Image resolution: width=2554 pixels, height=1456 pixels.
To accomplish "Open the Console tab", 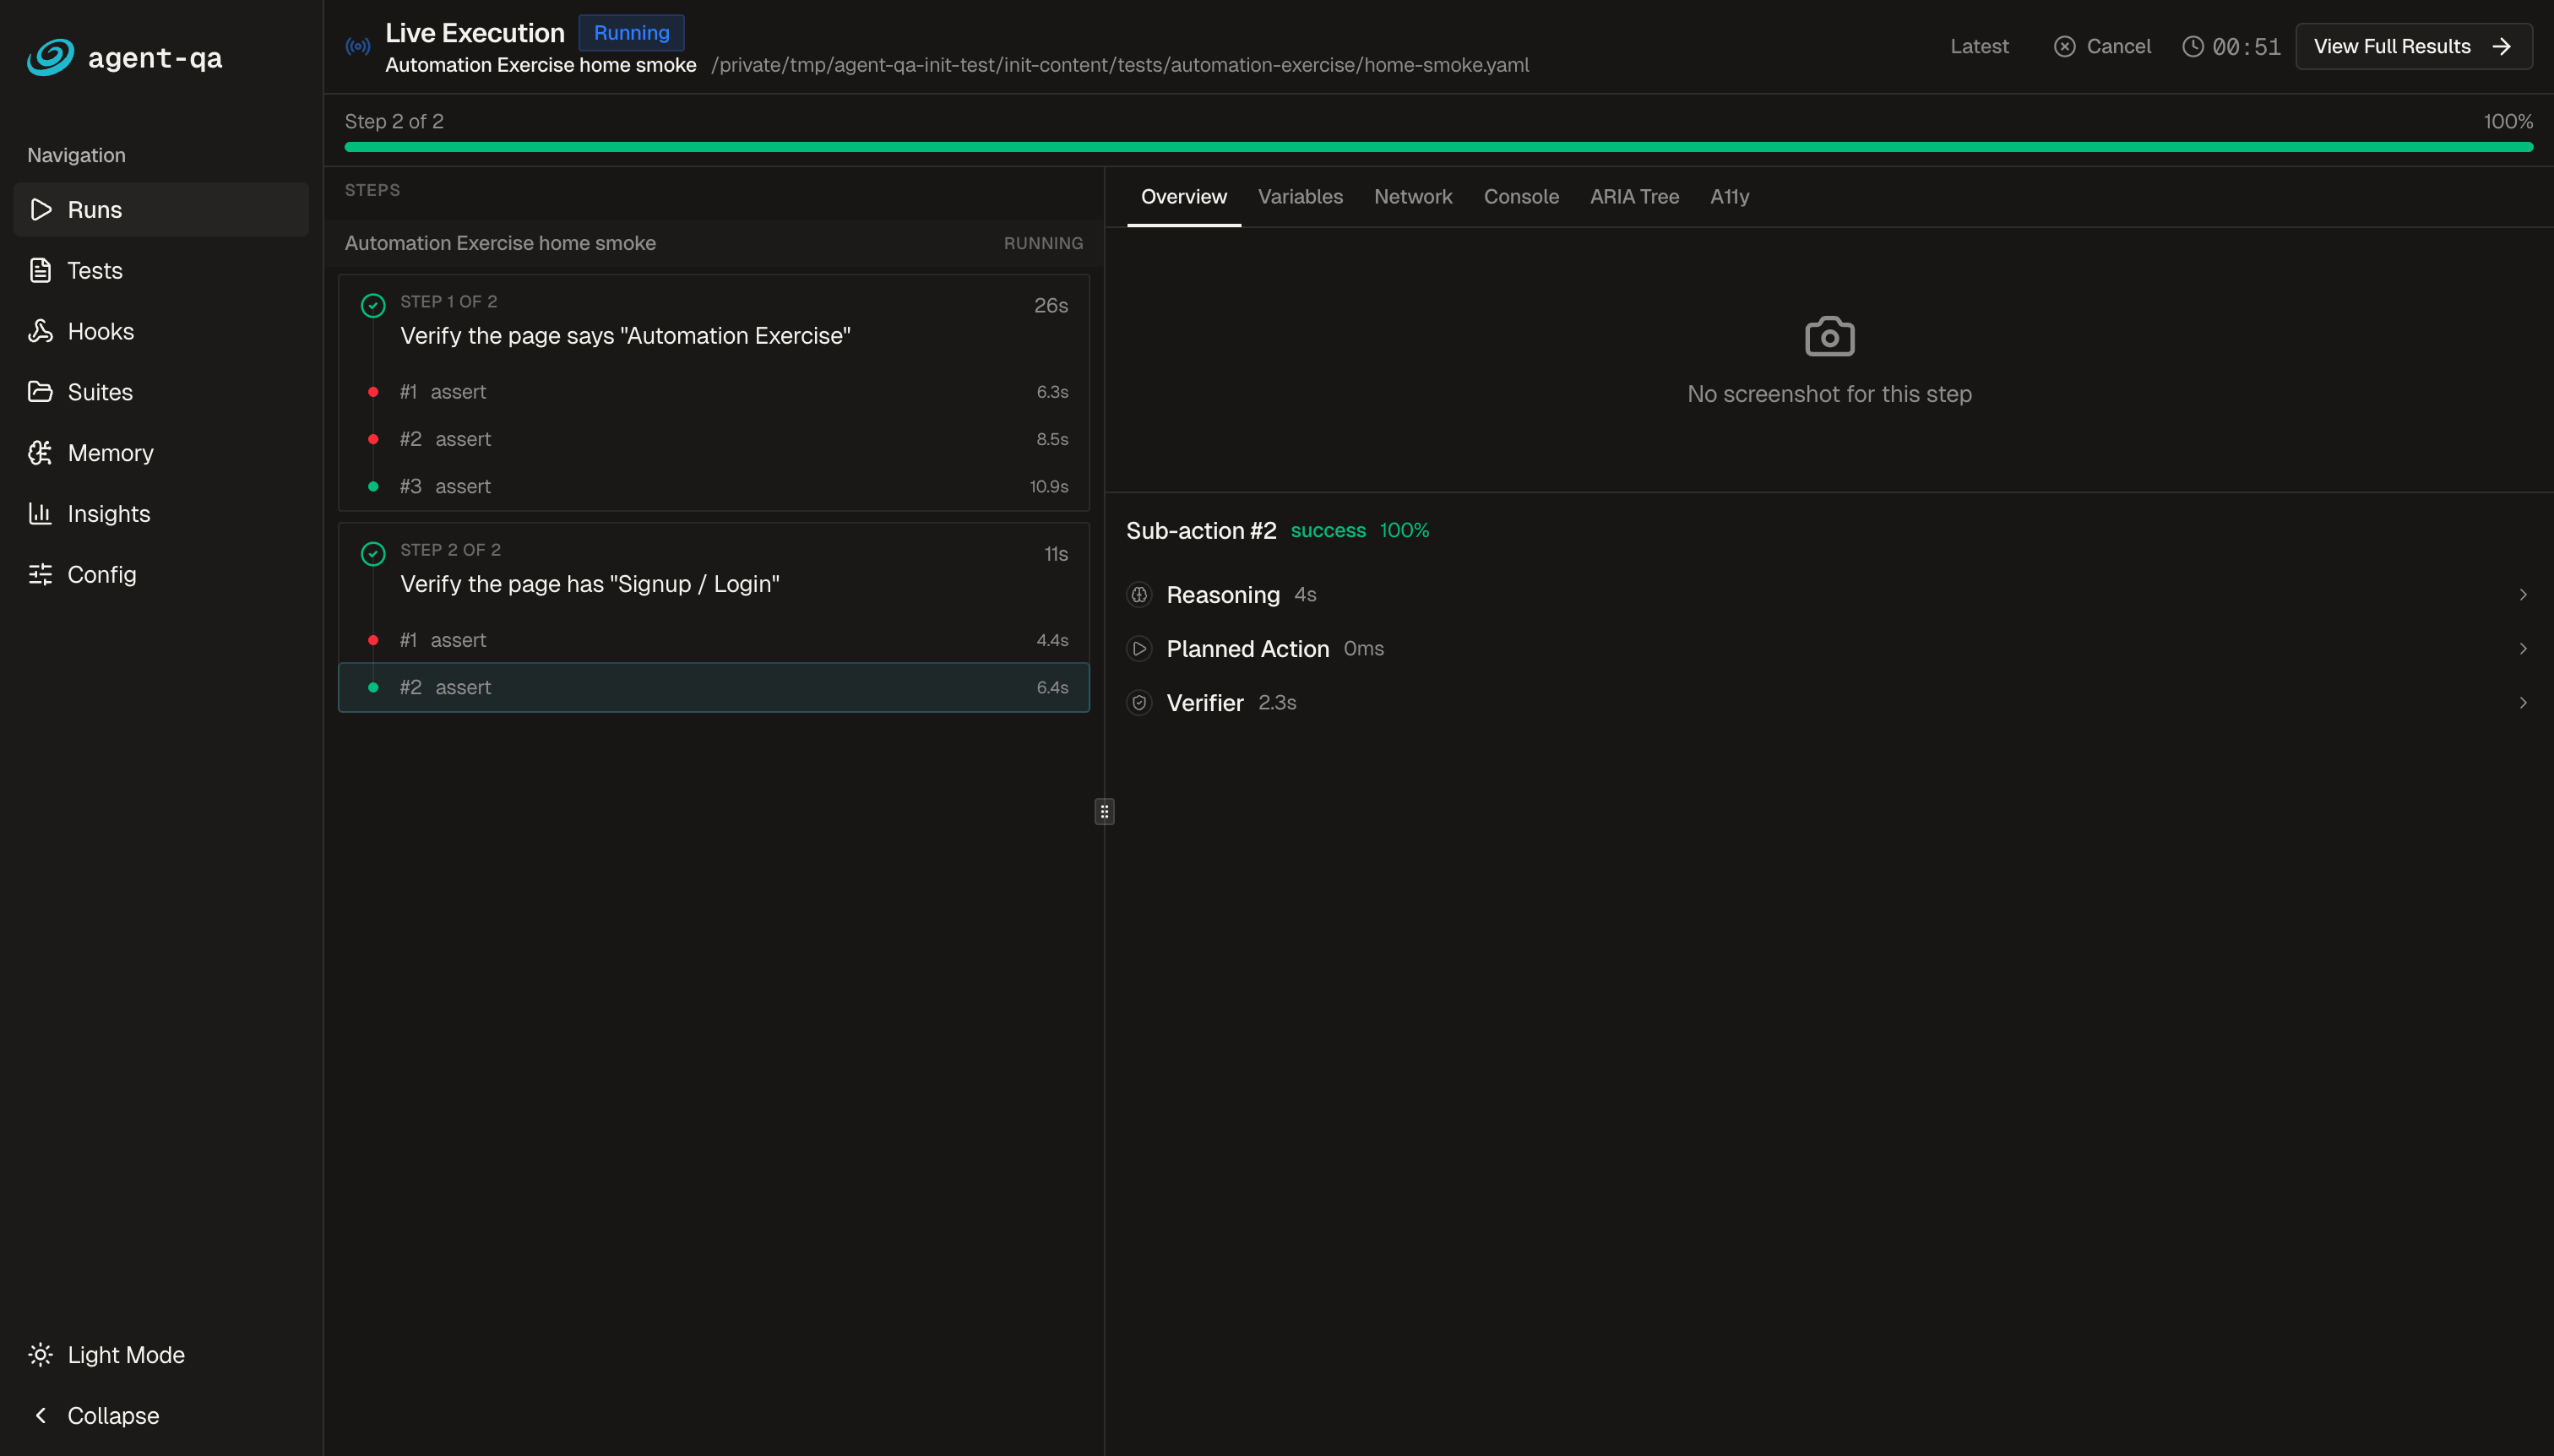I will [1521, 197].
